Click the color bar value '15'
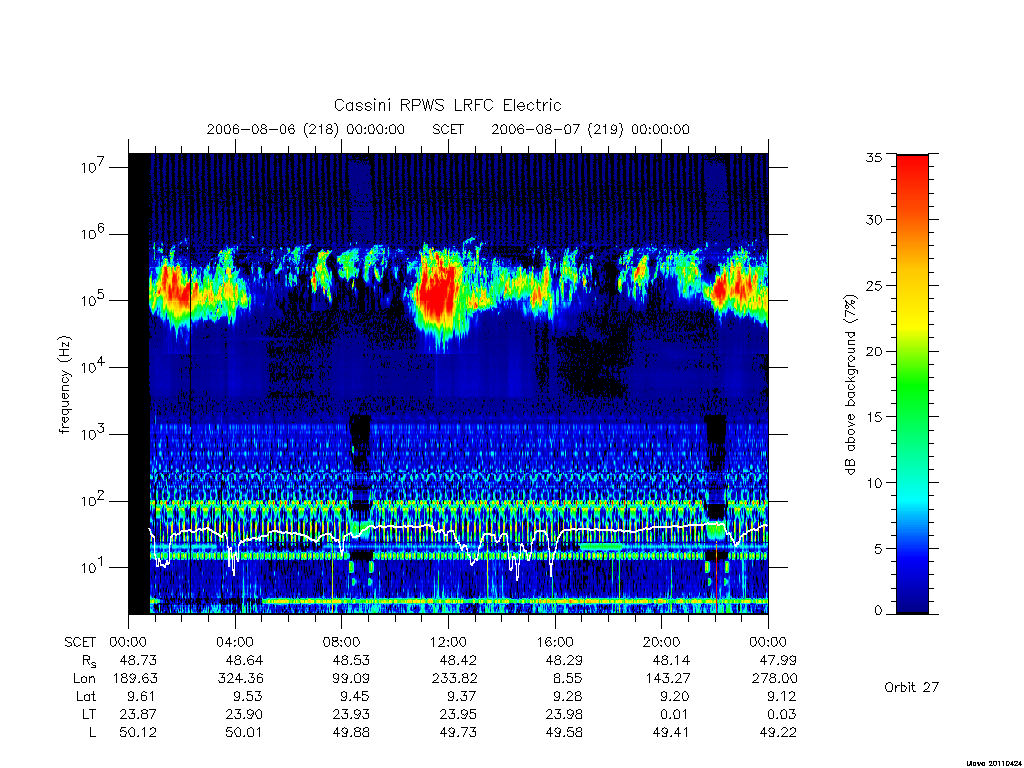The image size is (1024, 768). (x=874, y=417)
